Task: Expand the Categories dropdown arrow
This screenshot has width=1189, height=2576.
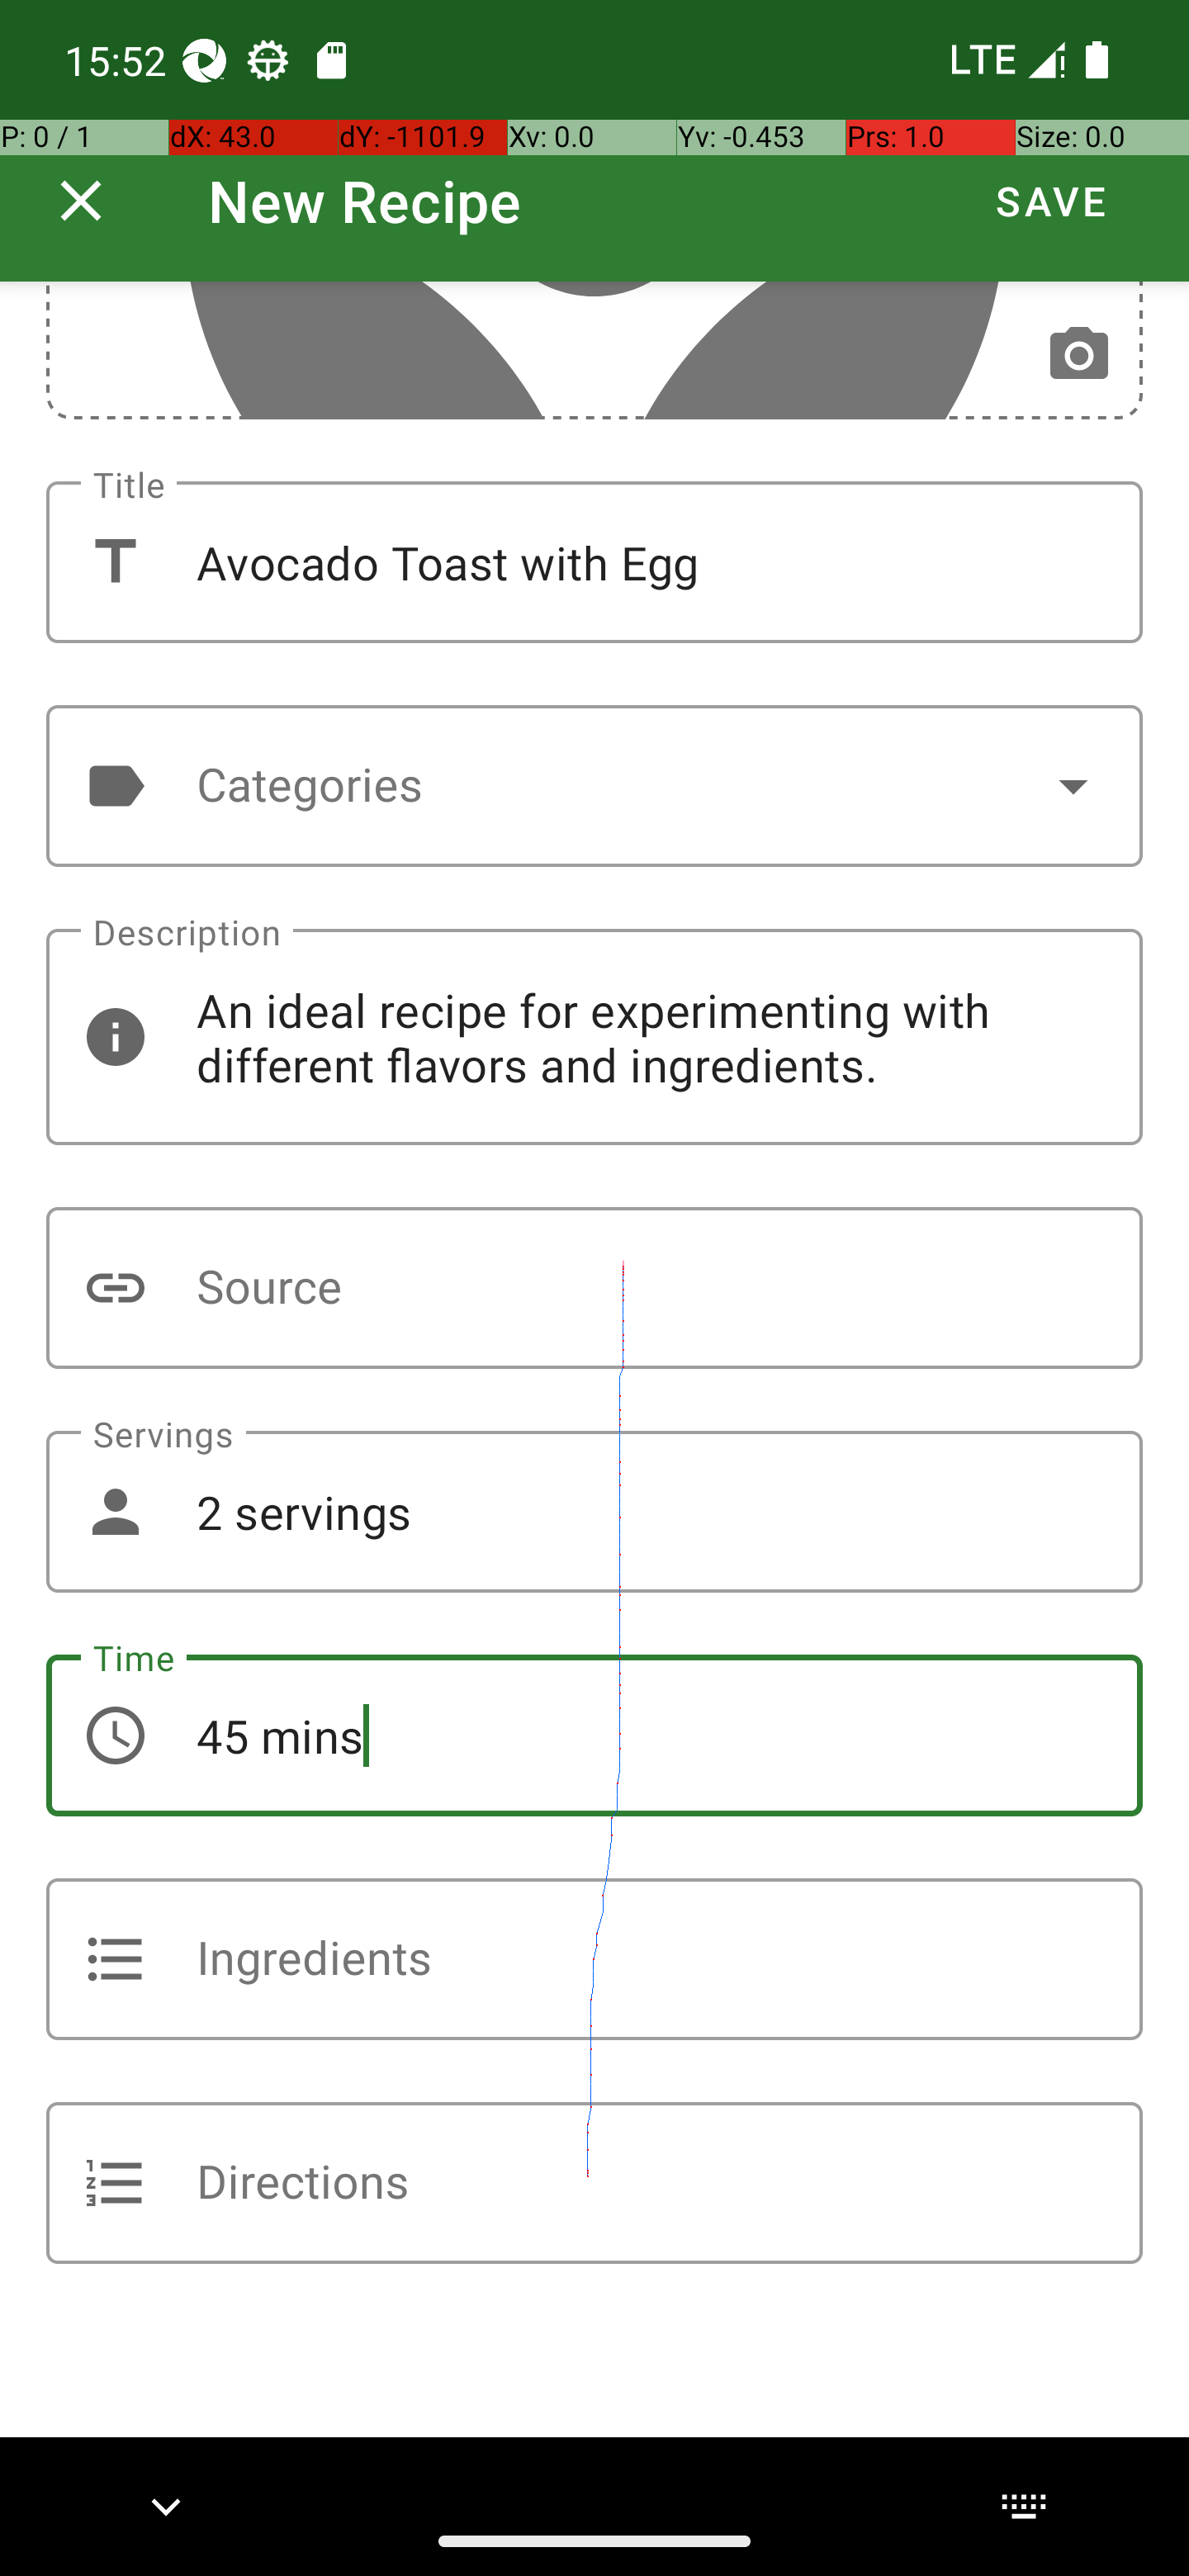Action: (1072, 786)
